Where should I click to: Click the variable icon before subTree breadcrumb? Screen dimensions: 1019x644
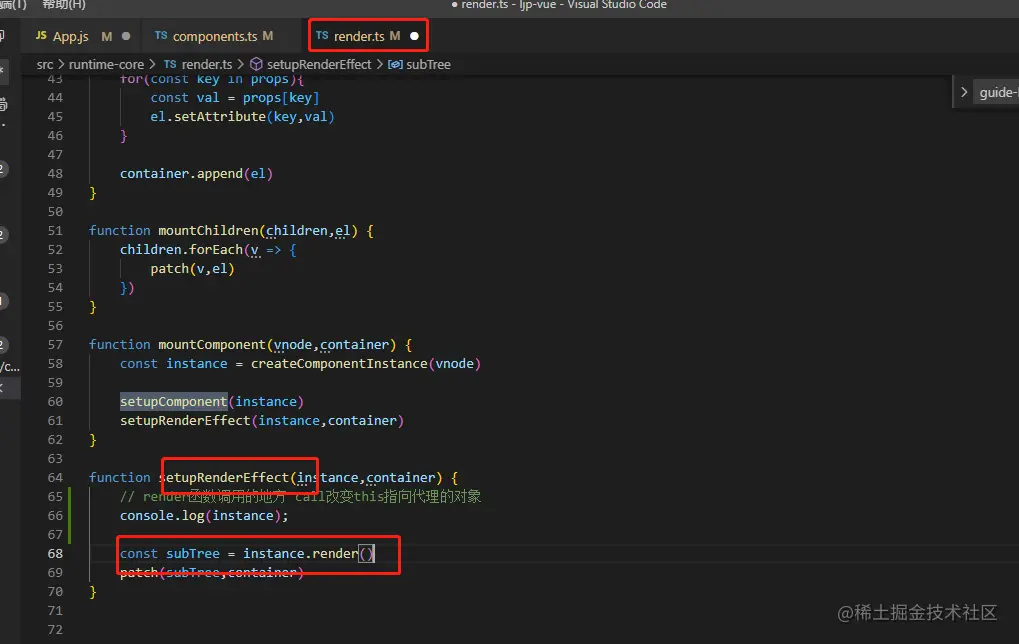pos(395,64)
